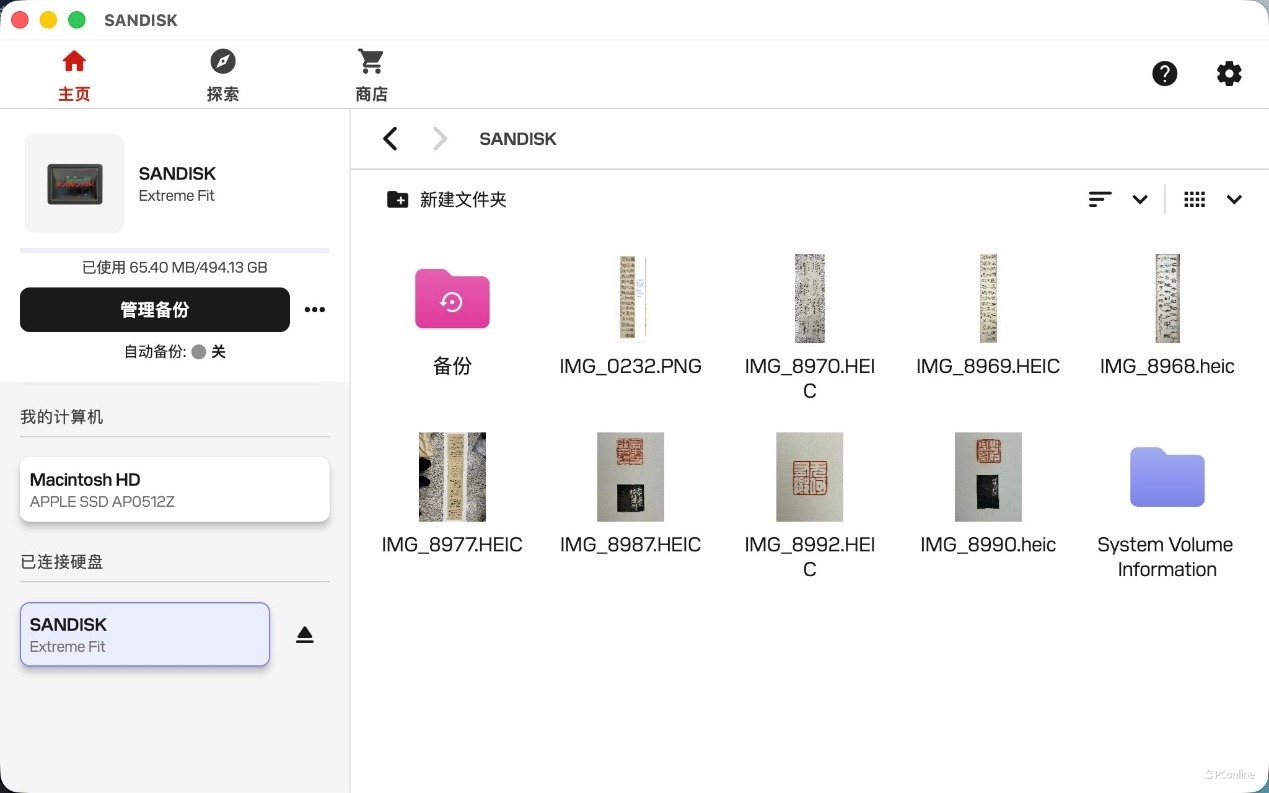Click the grid view icon
The width and height of the screenshot is (1269, 793).
pyautogui.click(x=1194, y=199)
